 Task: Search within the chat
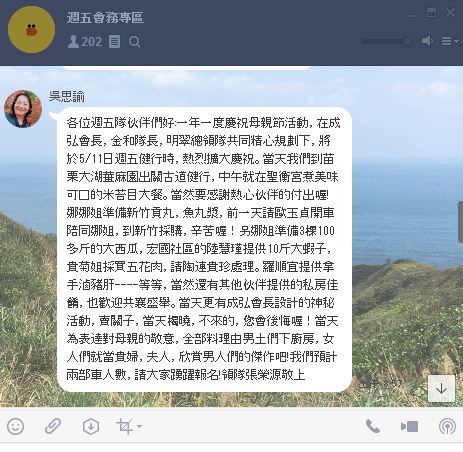pos(134,42)
